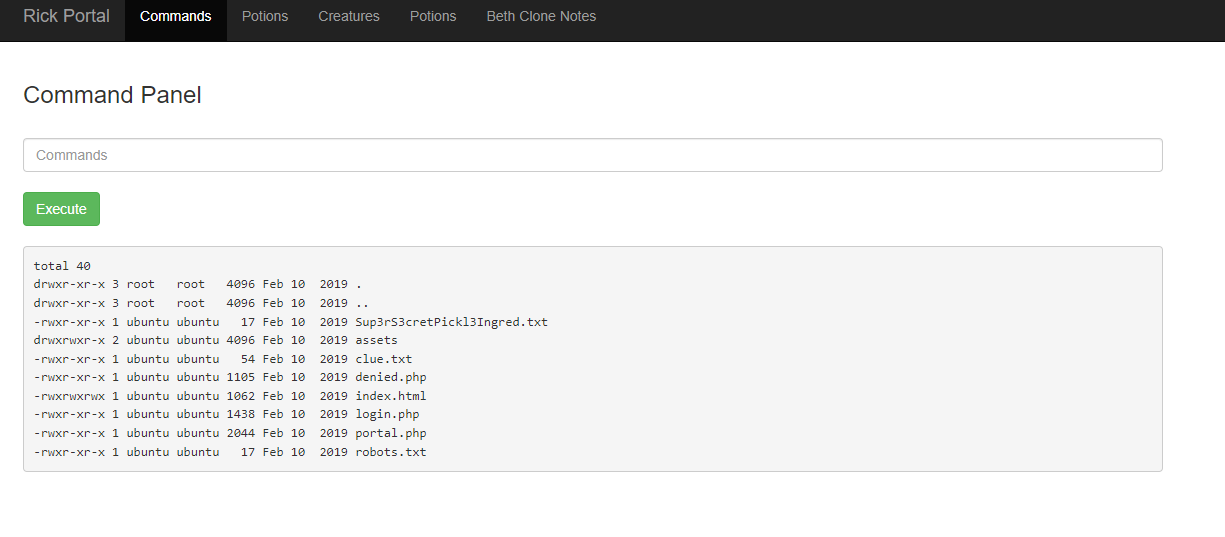Click the green Execute button
Screen dimensions: 1225x537
coord(61,209)
